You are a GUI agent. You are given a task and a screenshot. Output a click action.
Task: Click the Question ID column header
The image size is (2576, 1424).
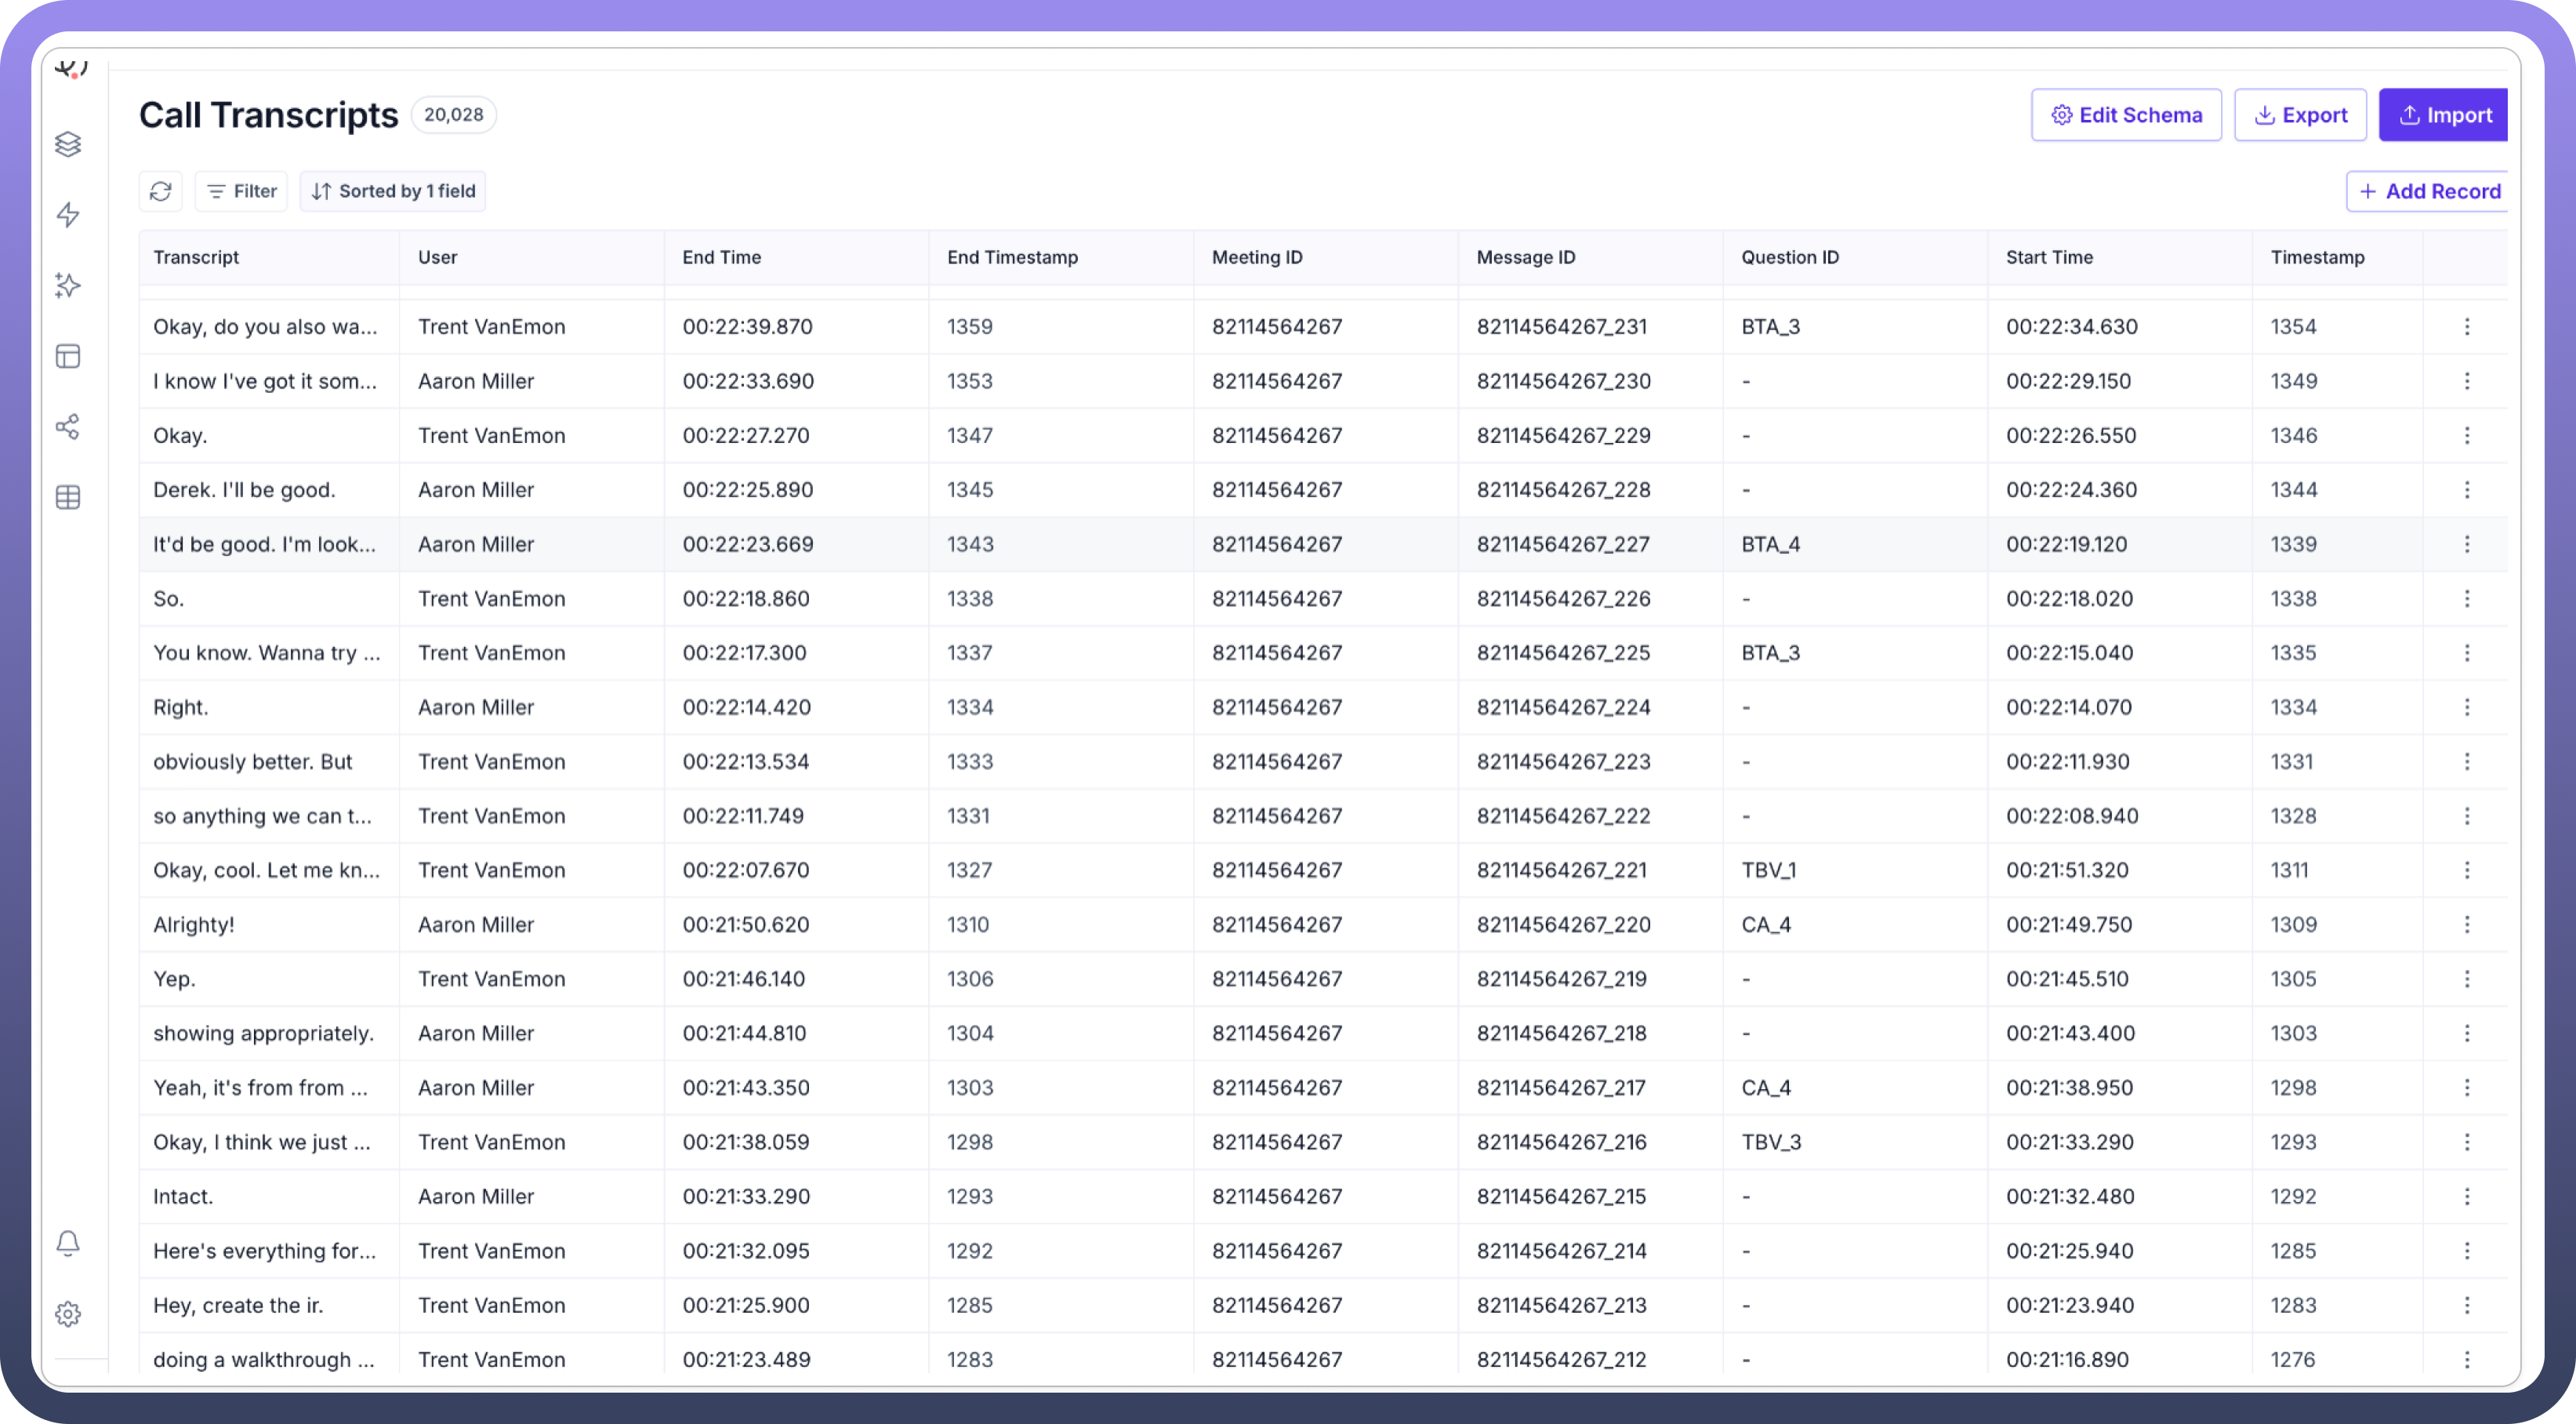click(1790, 257)
